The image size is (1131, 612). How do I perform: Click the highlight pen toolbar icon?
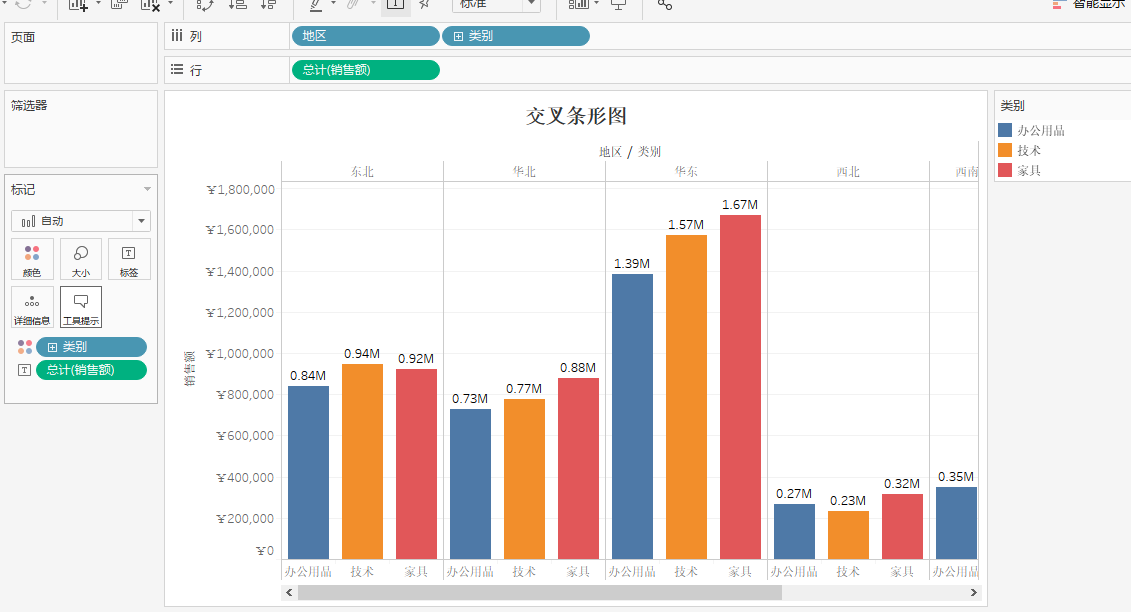point(316,5)
